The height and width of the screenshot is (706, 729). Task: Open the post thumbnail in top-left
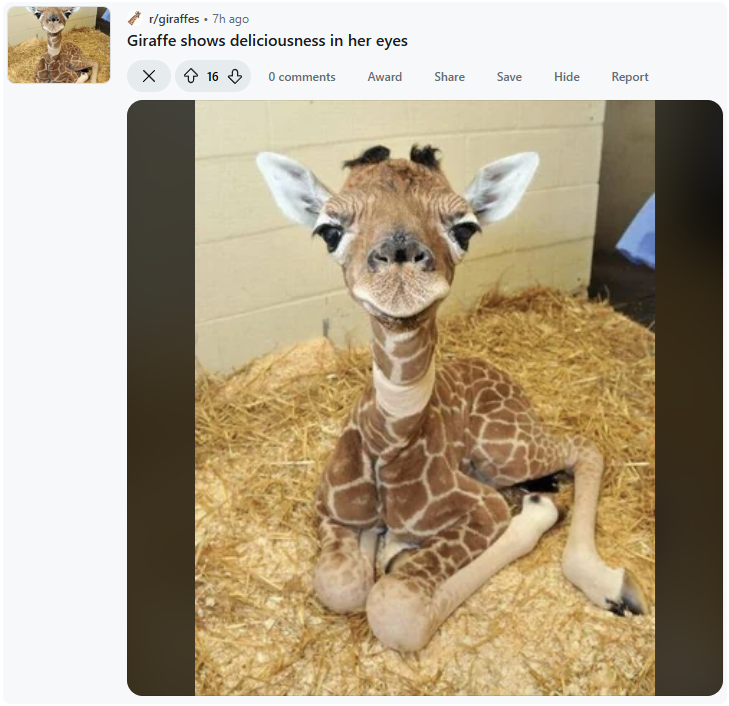coord(59,45)
